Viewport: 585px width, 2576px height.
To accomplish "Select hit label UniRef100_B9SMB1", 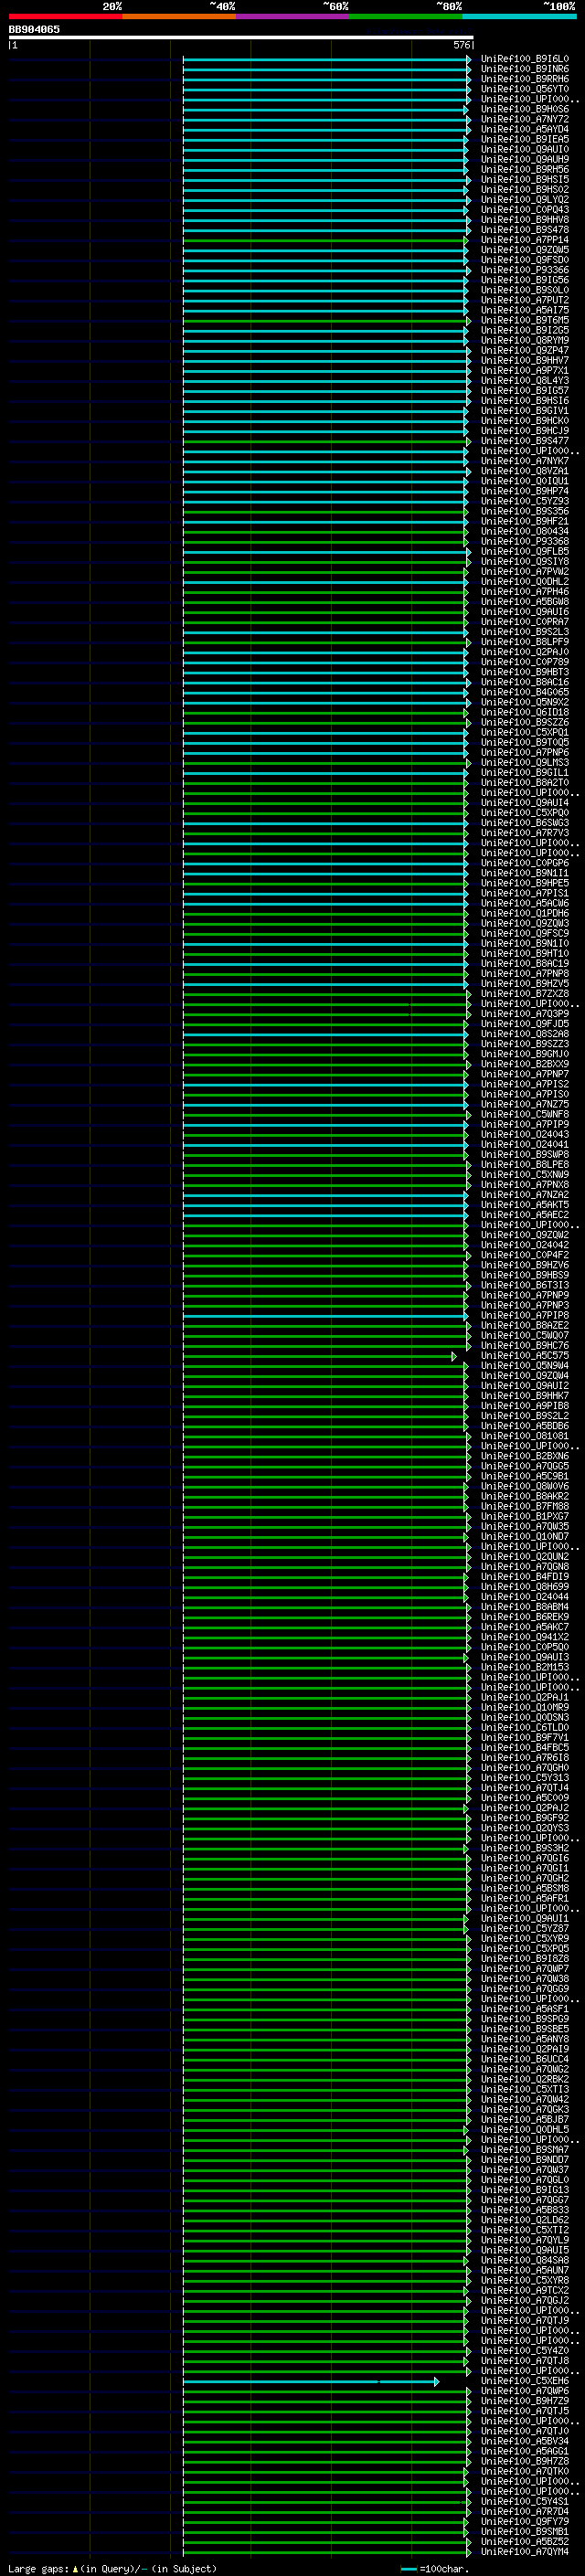I will [x=524, y=2531].
